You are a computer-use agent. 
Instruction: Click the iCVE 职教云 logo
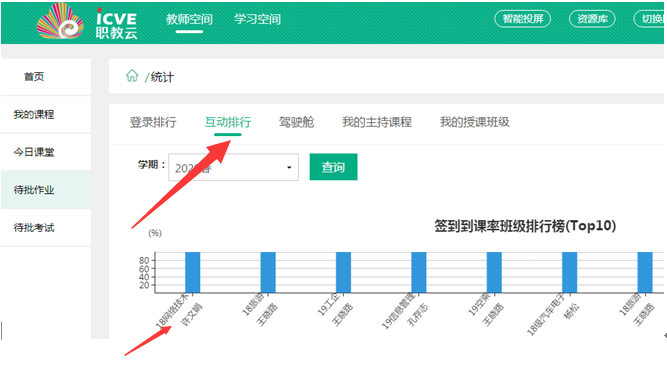pos(87,21)
